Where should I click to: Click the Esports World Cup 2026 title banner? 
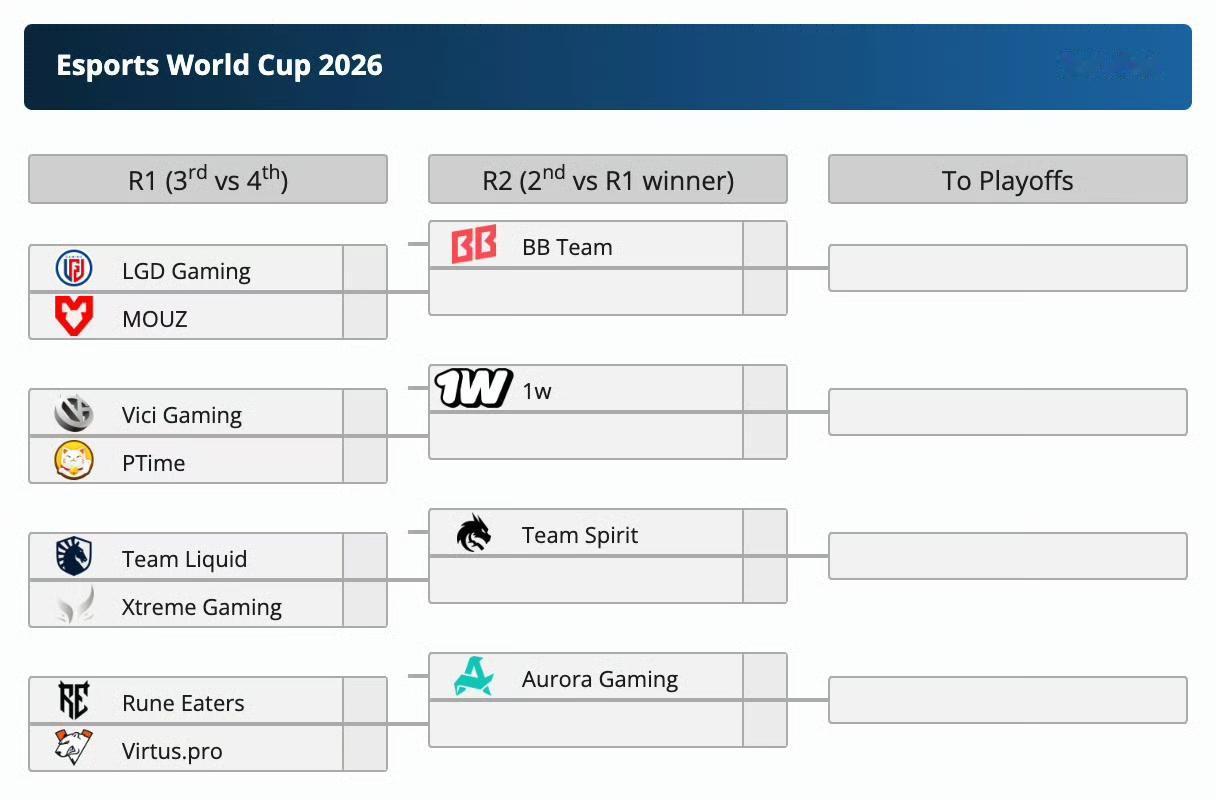608,67
